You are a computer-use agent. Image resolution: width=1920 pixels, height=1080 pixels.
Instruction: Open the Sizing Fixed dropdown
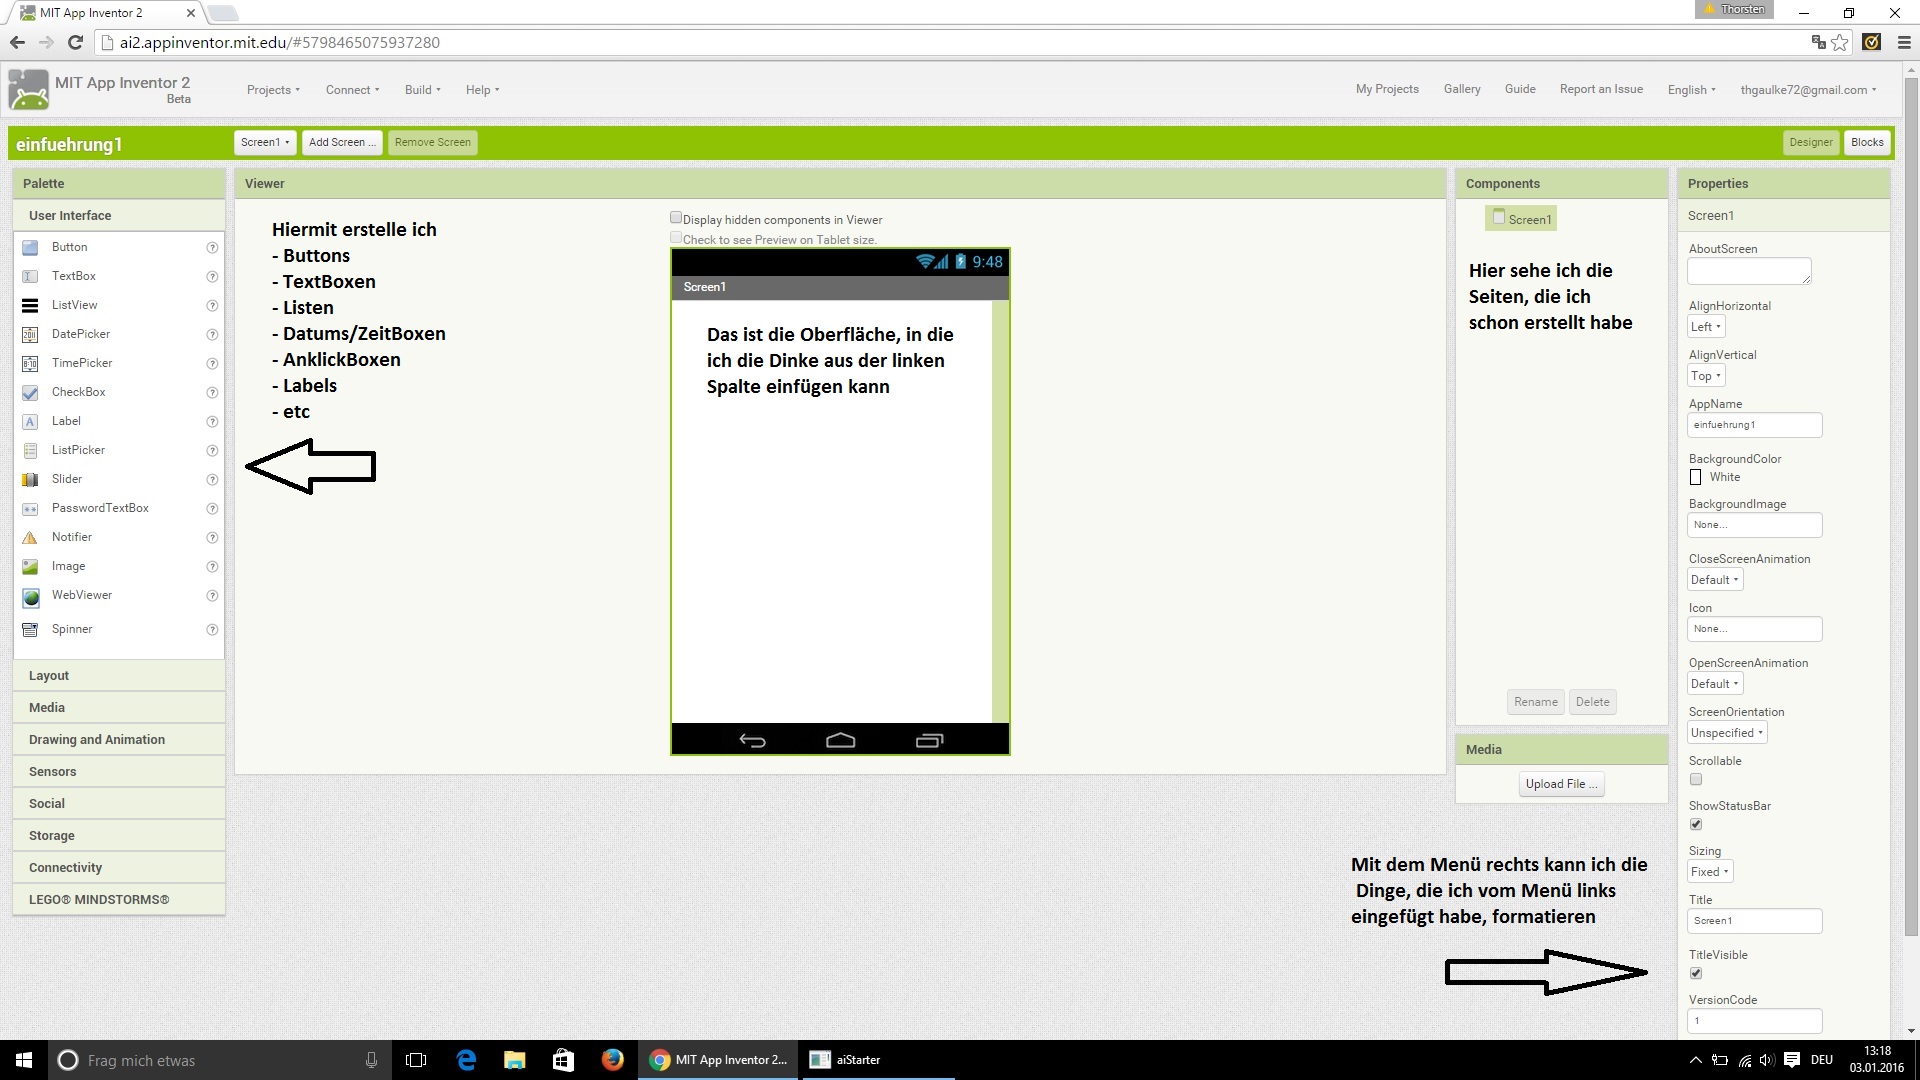(x=1710, y=872)
